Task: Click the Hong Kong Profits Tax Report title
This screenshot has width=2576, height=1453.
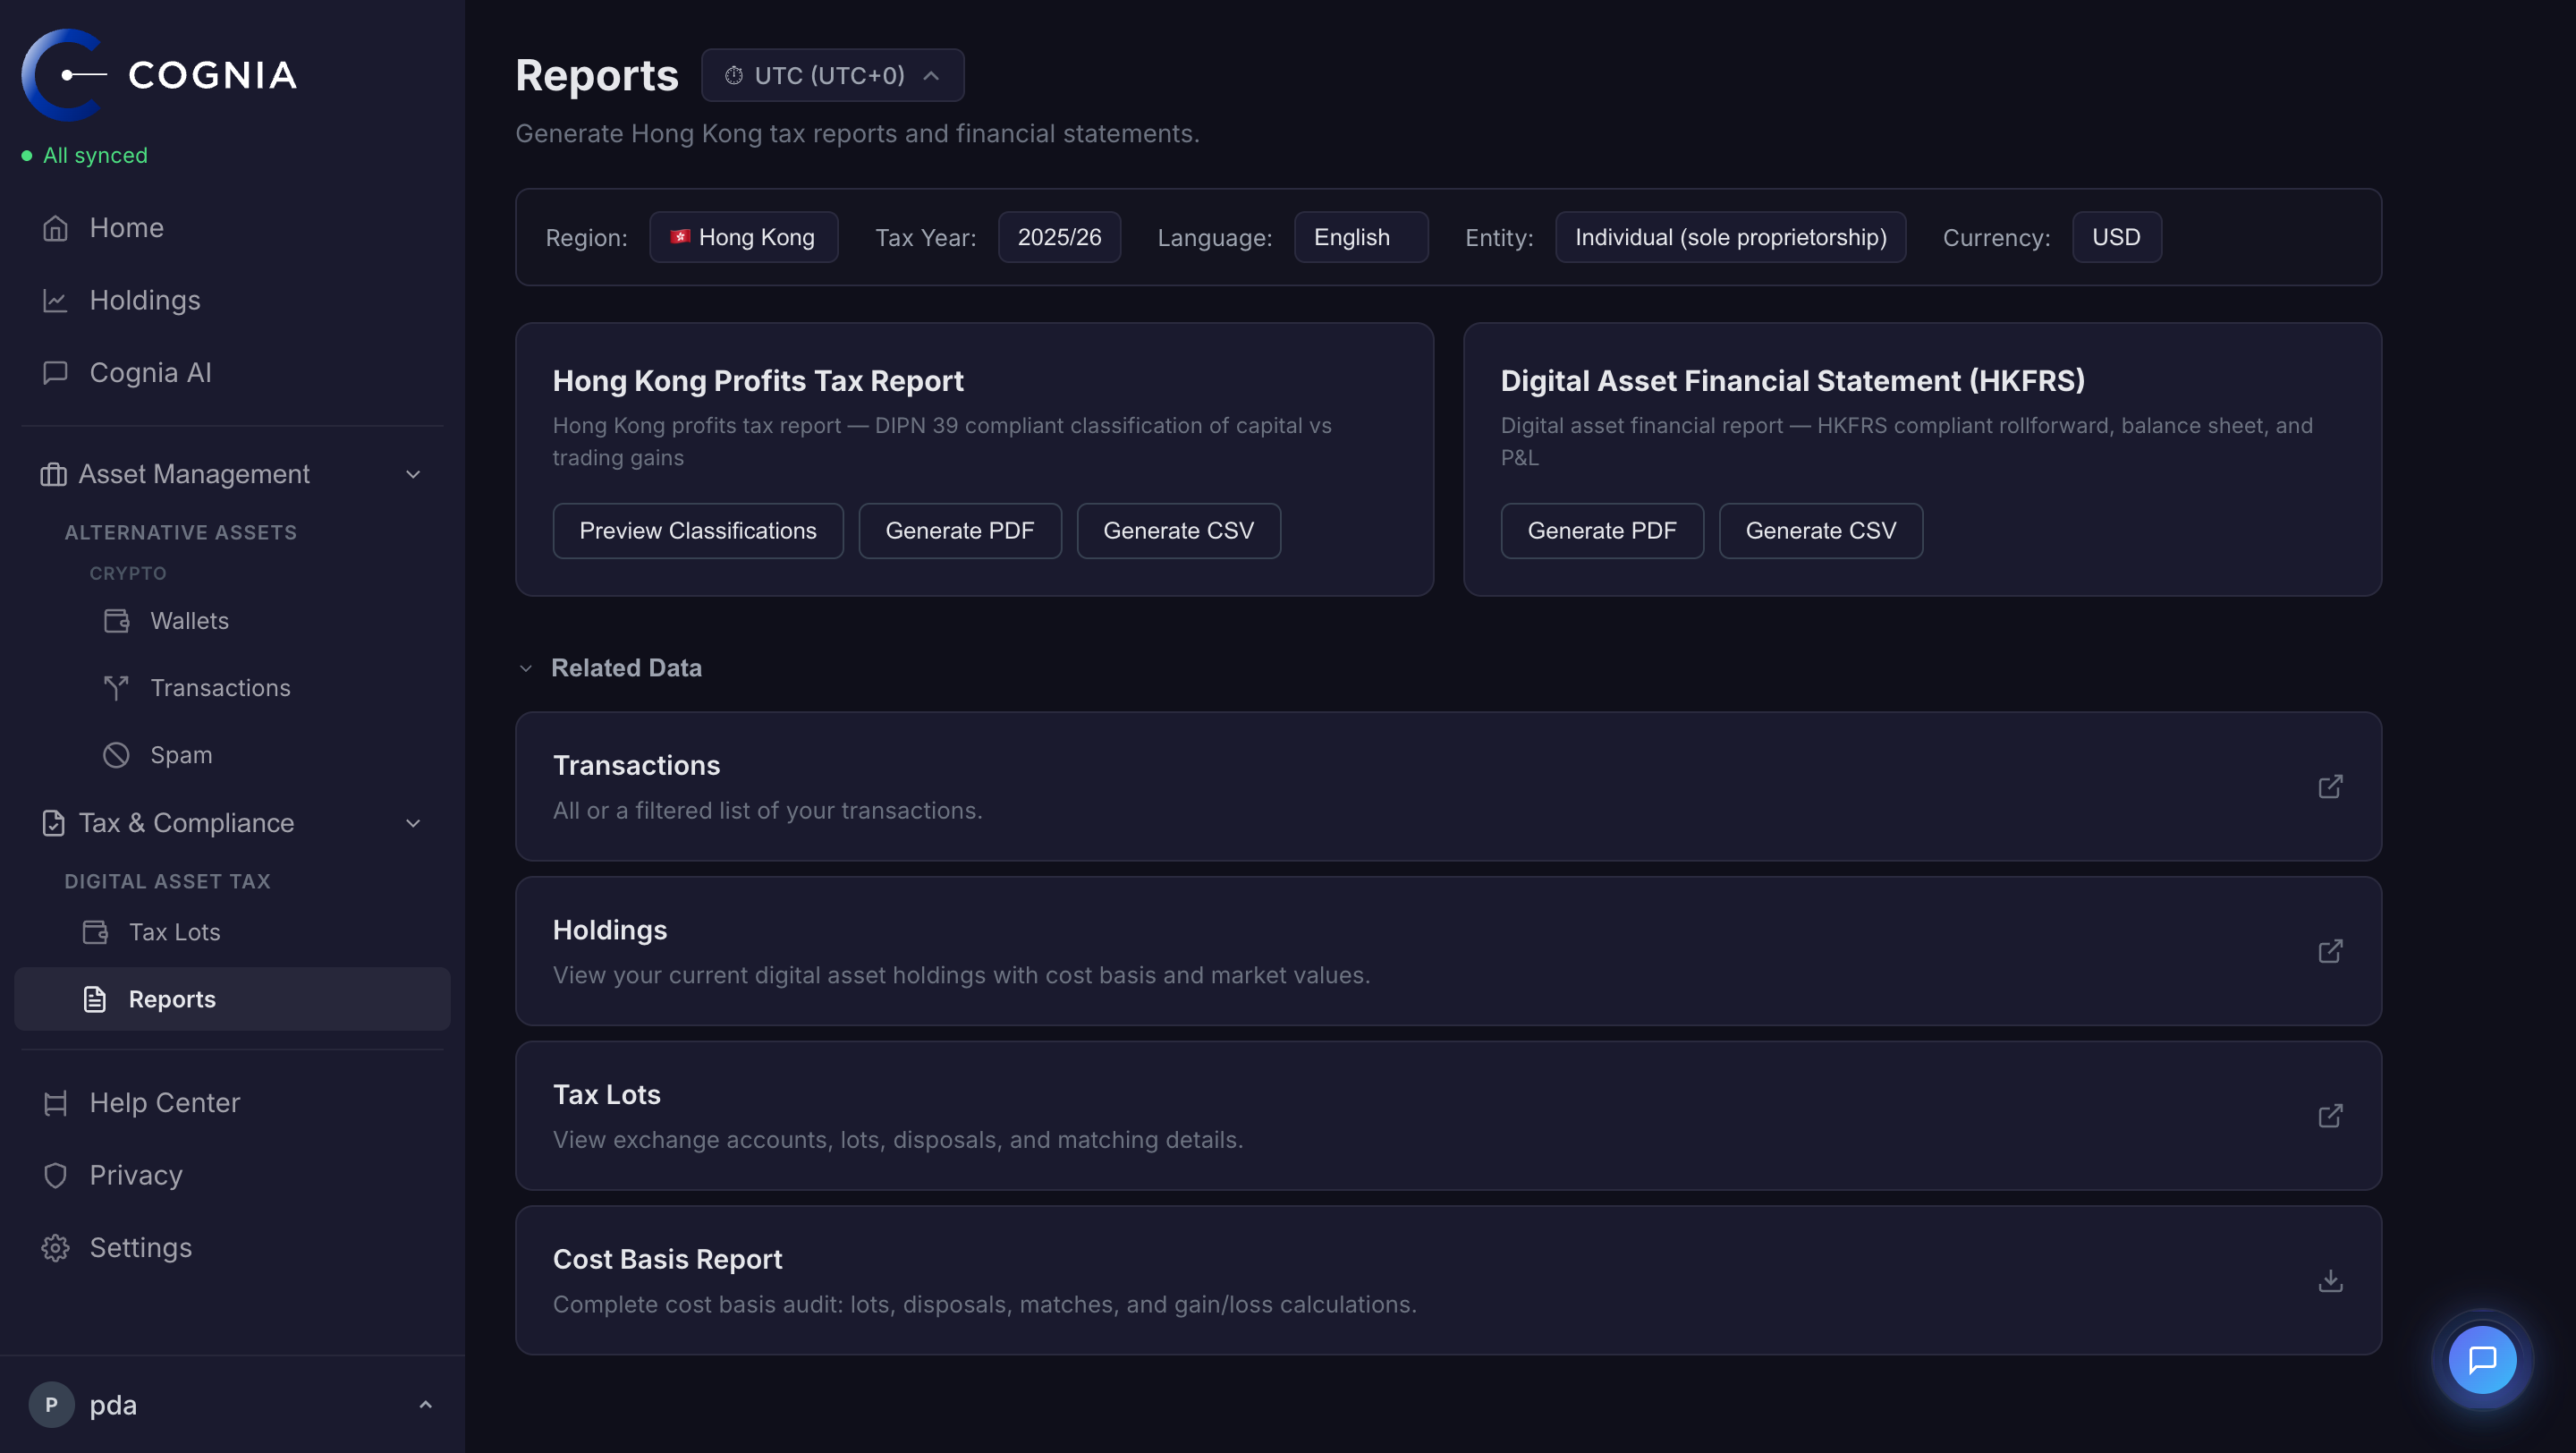Action: click(758, 381)
